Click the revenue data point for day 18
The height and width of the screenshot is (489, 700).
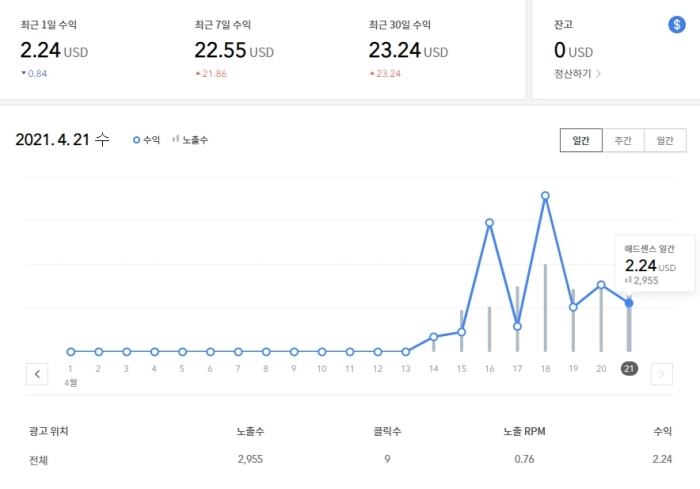545,196
